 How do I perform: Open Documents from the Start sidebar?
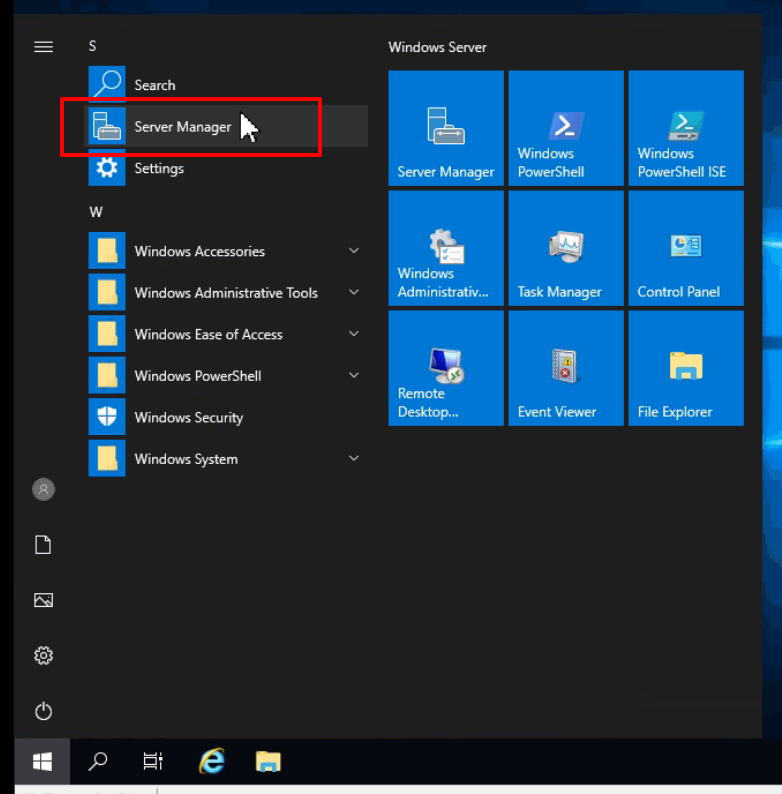[x=43, y=545]
